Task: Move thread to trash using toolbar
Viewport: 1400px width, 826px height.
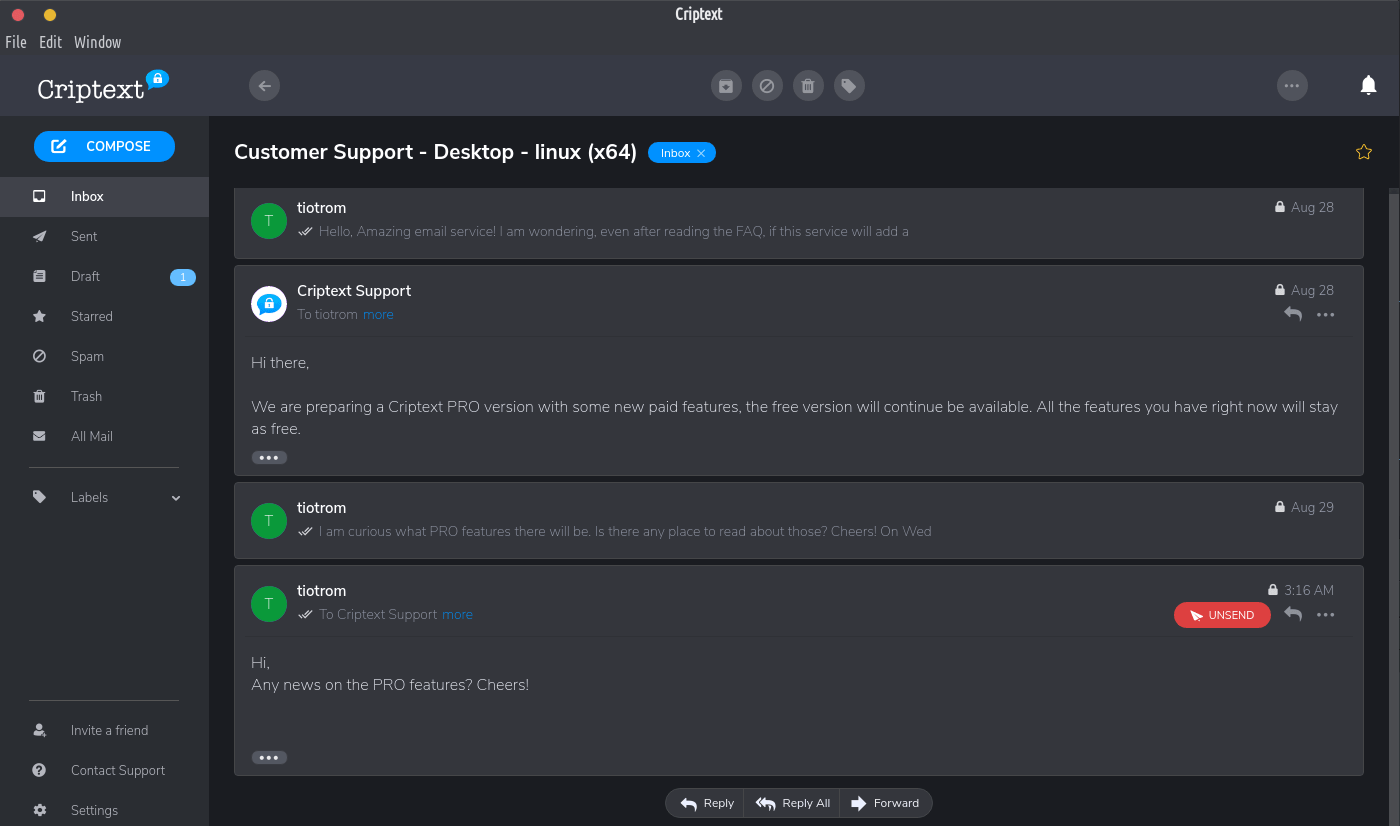Action: 808,86
